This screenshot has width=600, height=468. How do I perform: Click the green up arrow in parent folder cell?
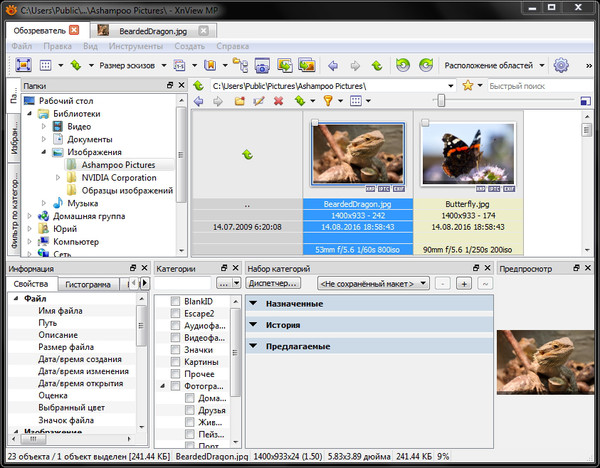coord(247,155)
